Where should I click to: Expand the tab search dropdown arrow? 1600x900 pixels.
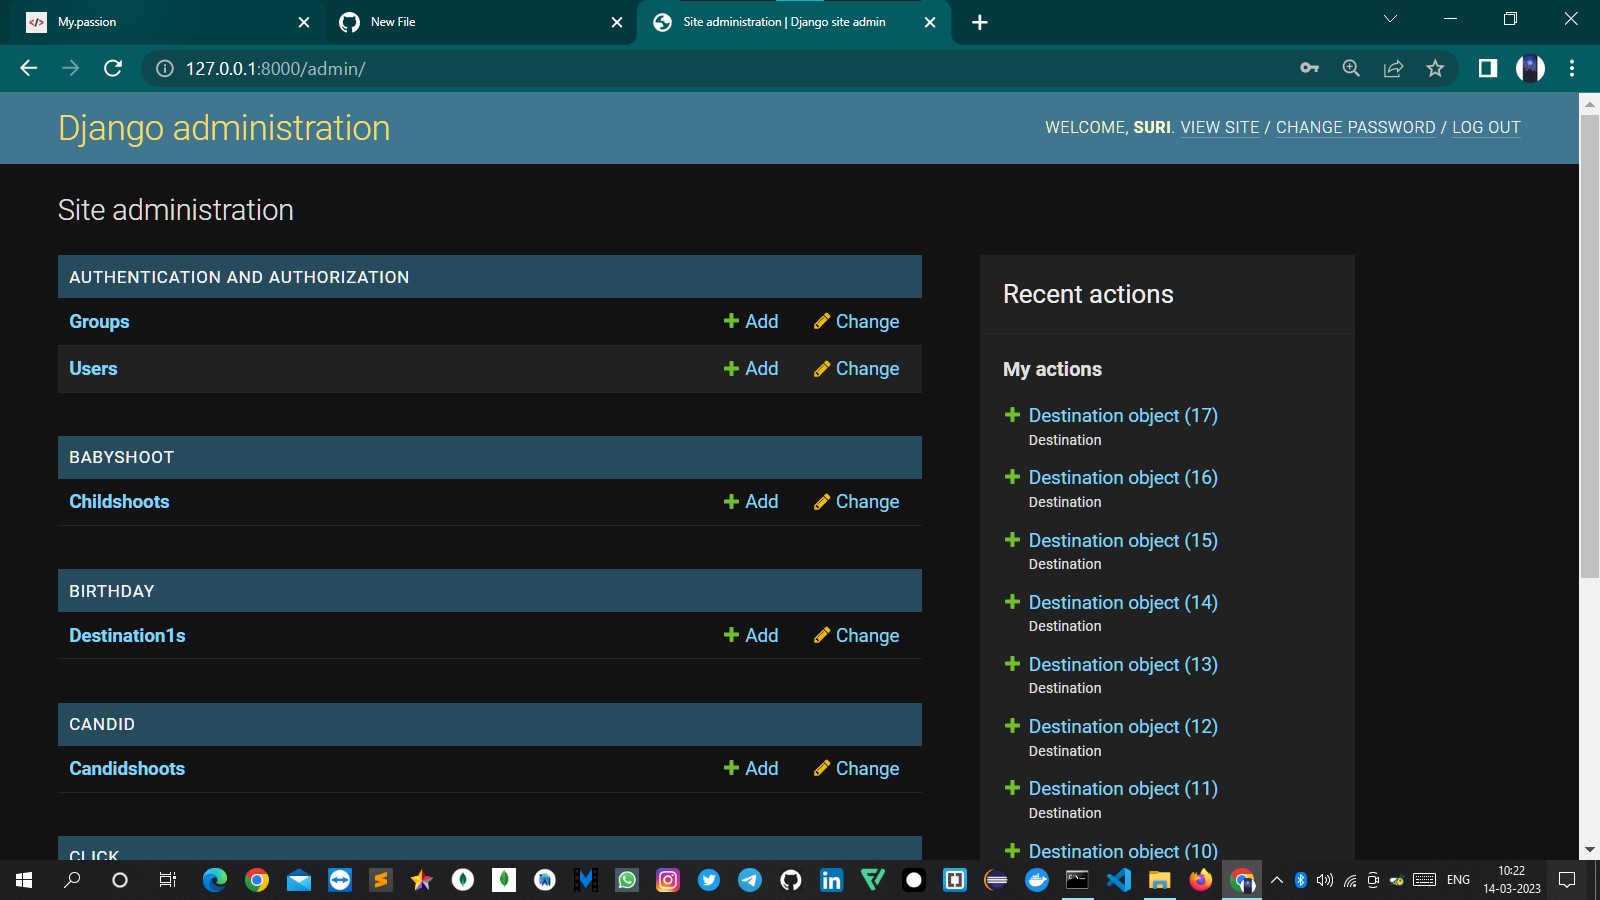(1390, 19)
